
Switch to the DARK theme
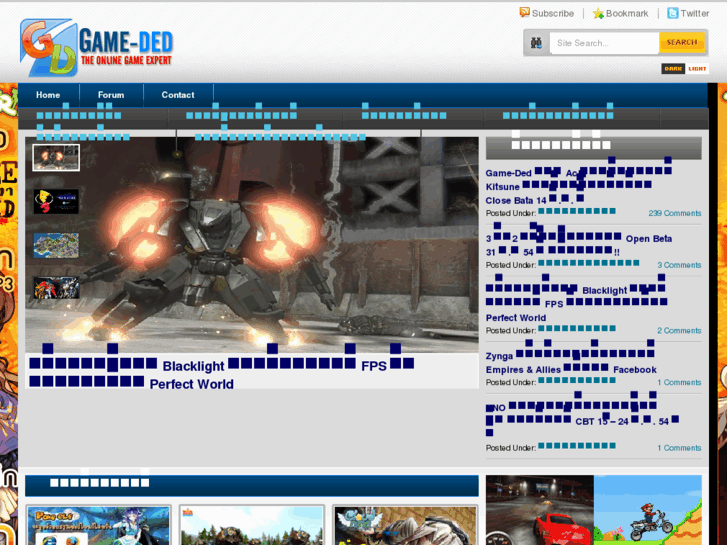tap(673, 69)
